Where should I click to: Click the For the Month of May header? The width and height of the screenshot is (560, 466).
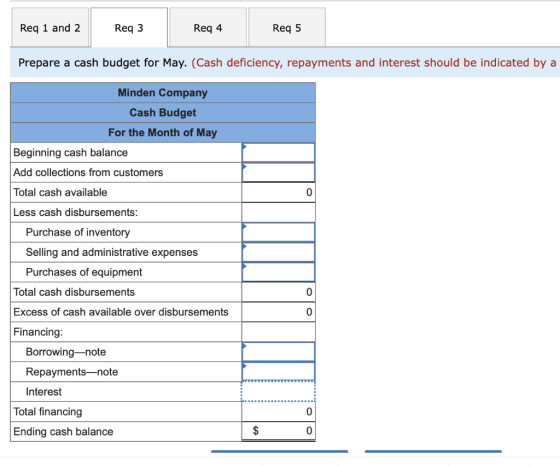pos(163,132)
